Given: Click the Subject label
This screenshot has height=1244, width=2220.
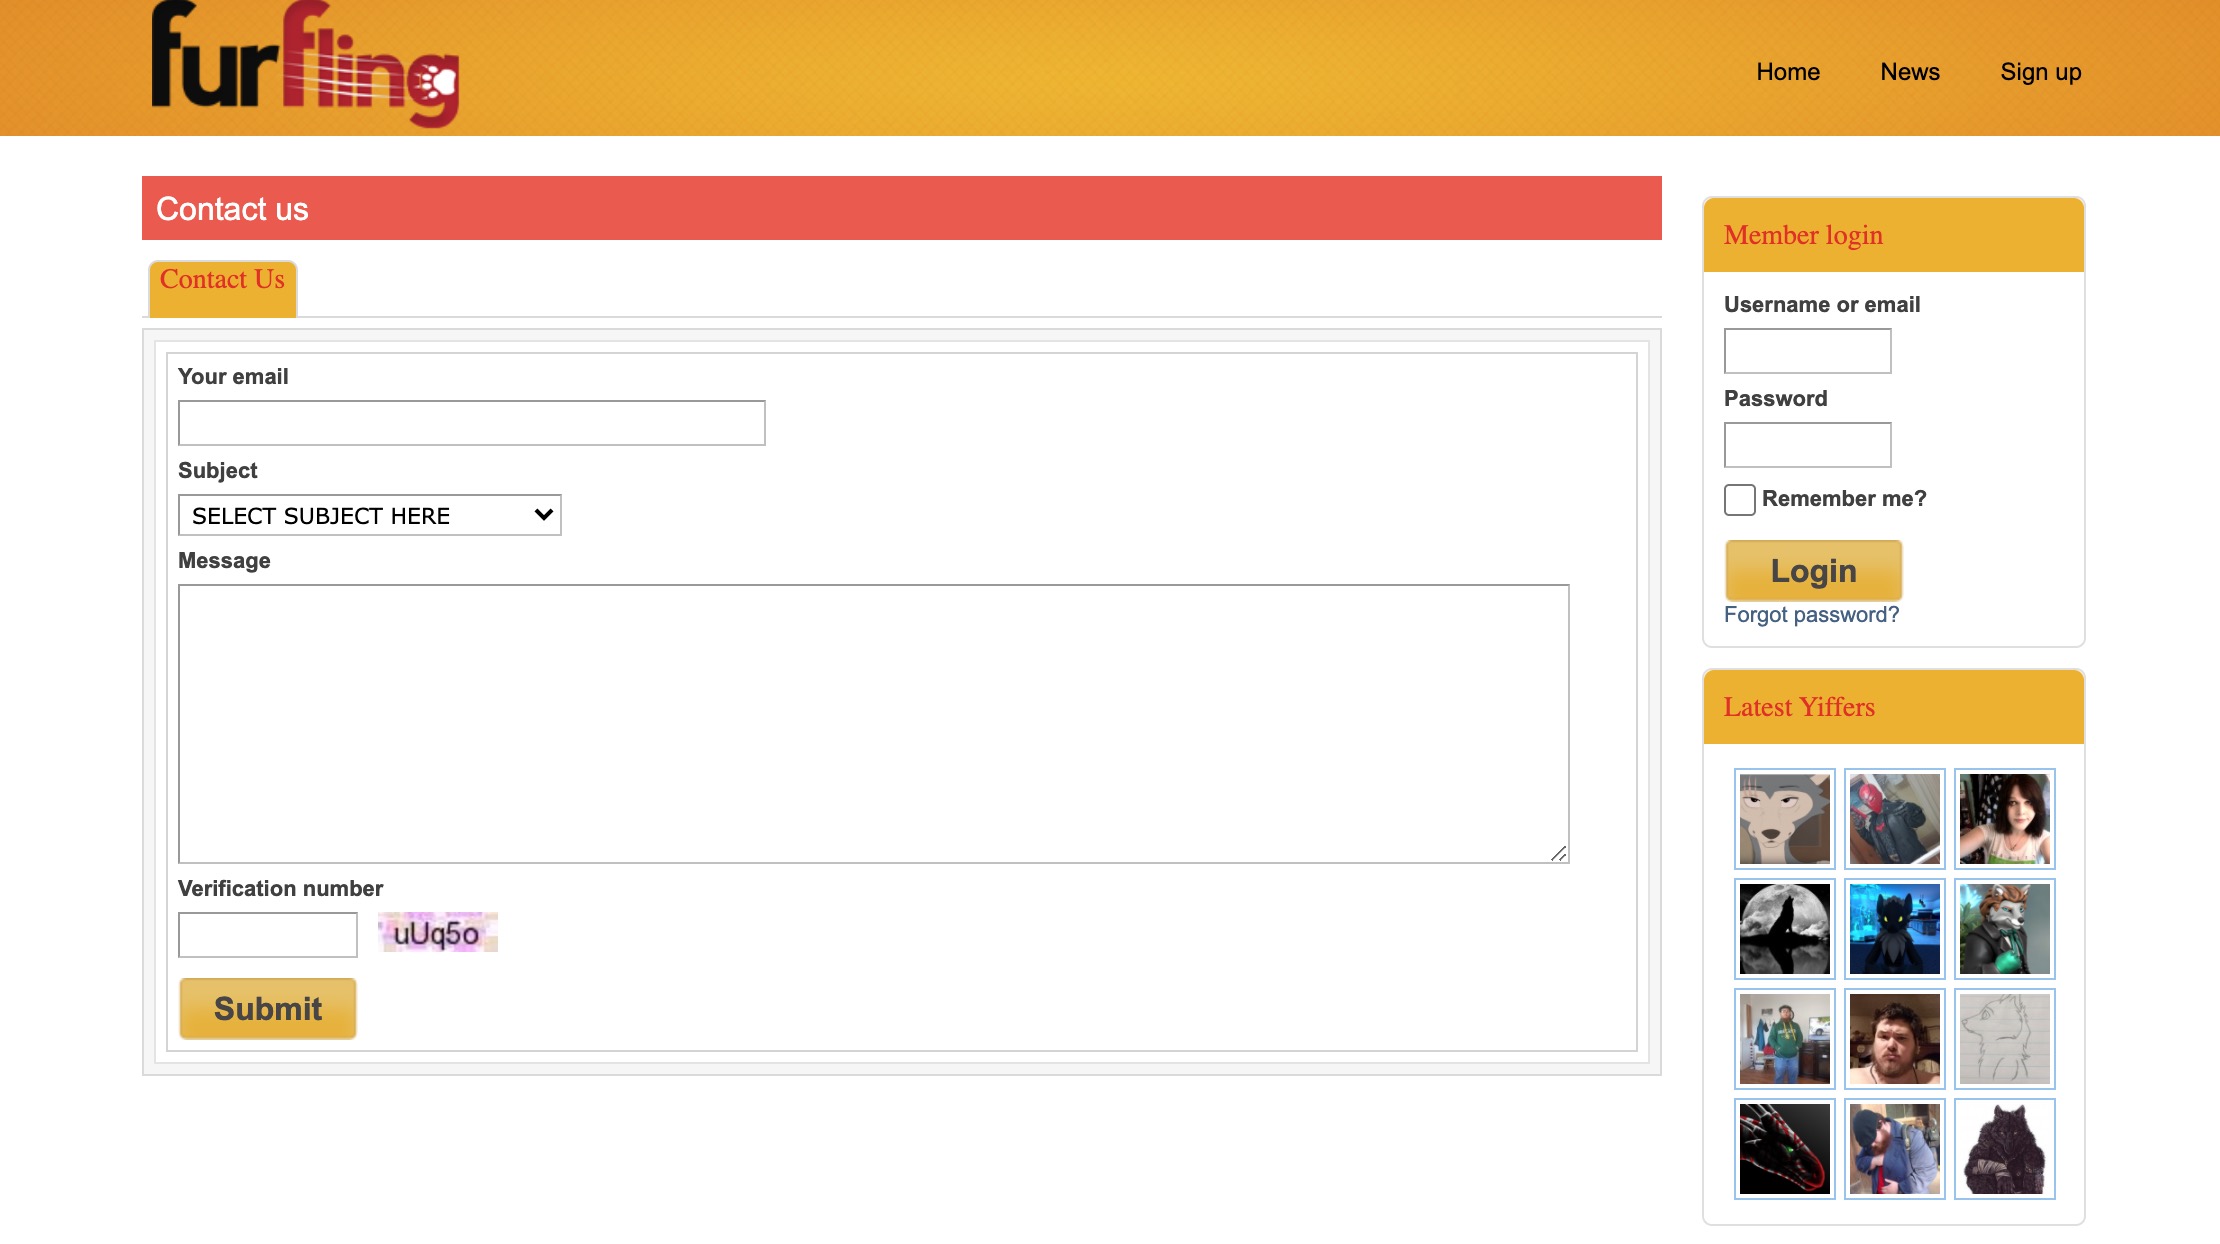Looking at the screenshot, I should 217,470.
